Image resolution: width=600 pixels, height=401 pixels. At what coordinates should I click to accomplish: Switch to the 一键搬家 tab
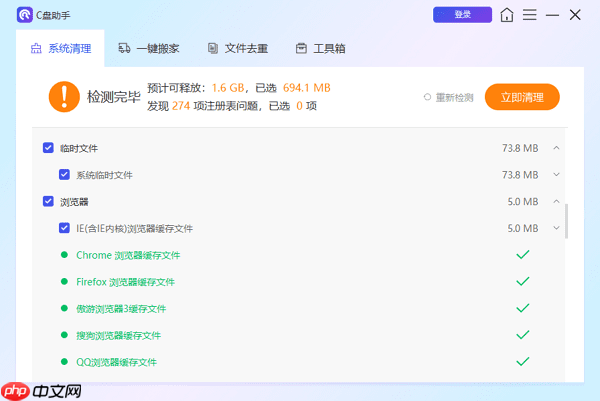[148, 49]
